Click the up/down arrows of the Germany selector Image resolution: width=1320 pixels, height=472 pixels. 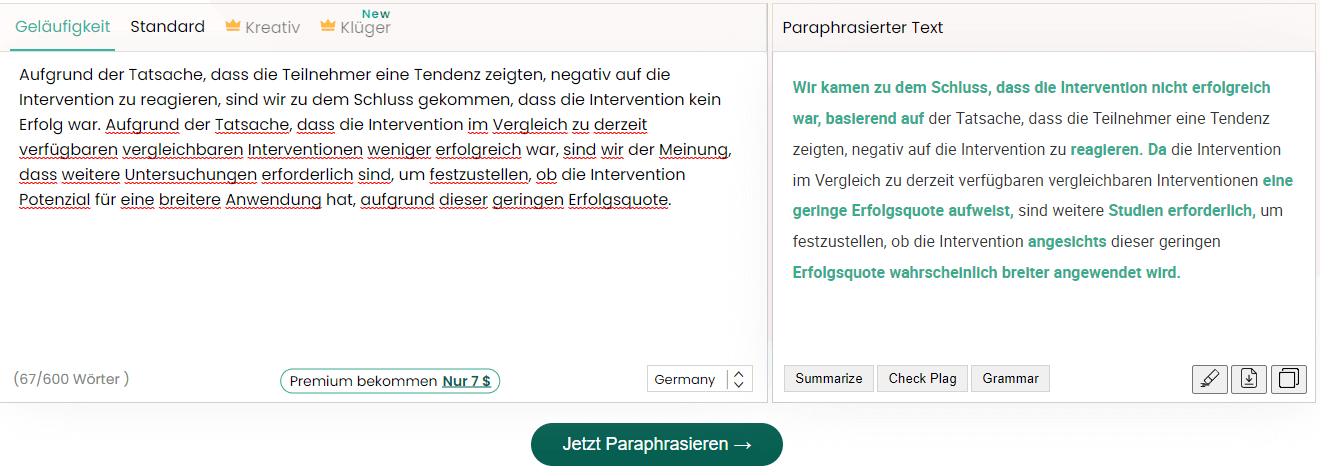click(x=739, y=379)
